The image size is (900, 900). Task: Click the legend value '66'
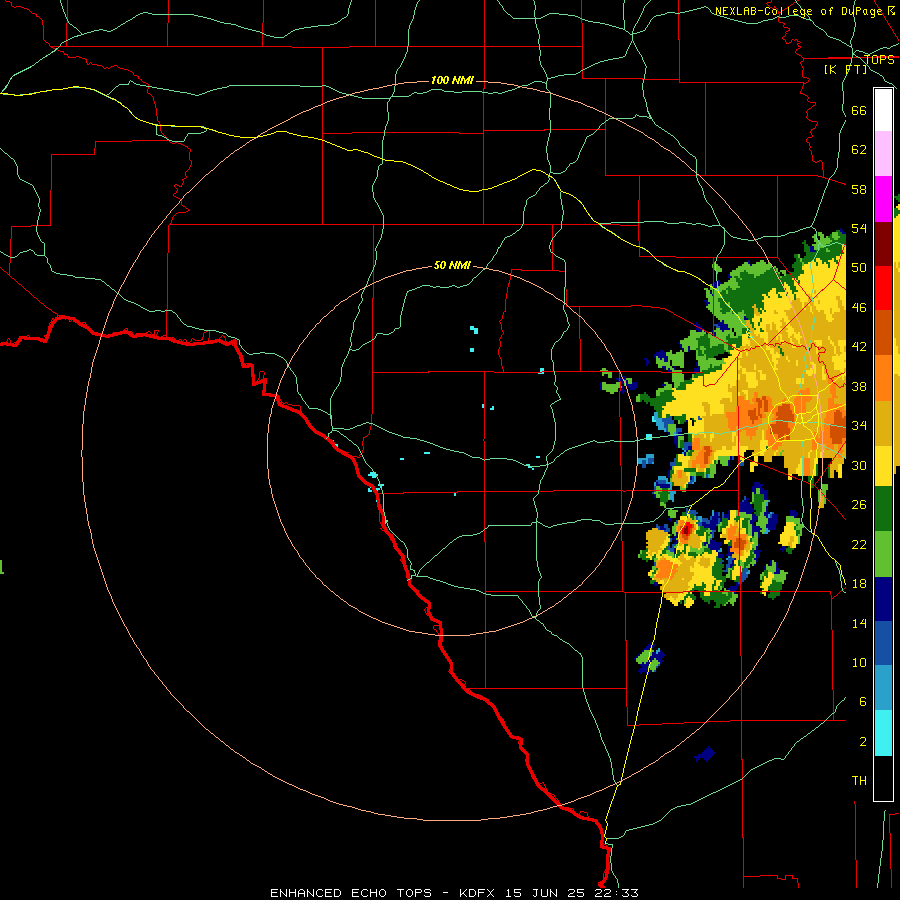coord(859,111)
